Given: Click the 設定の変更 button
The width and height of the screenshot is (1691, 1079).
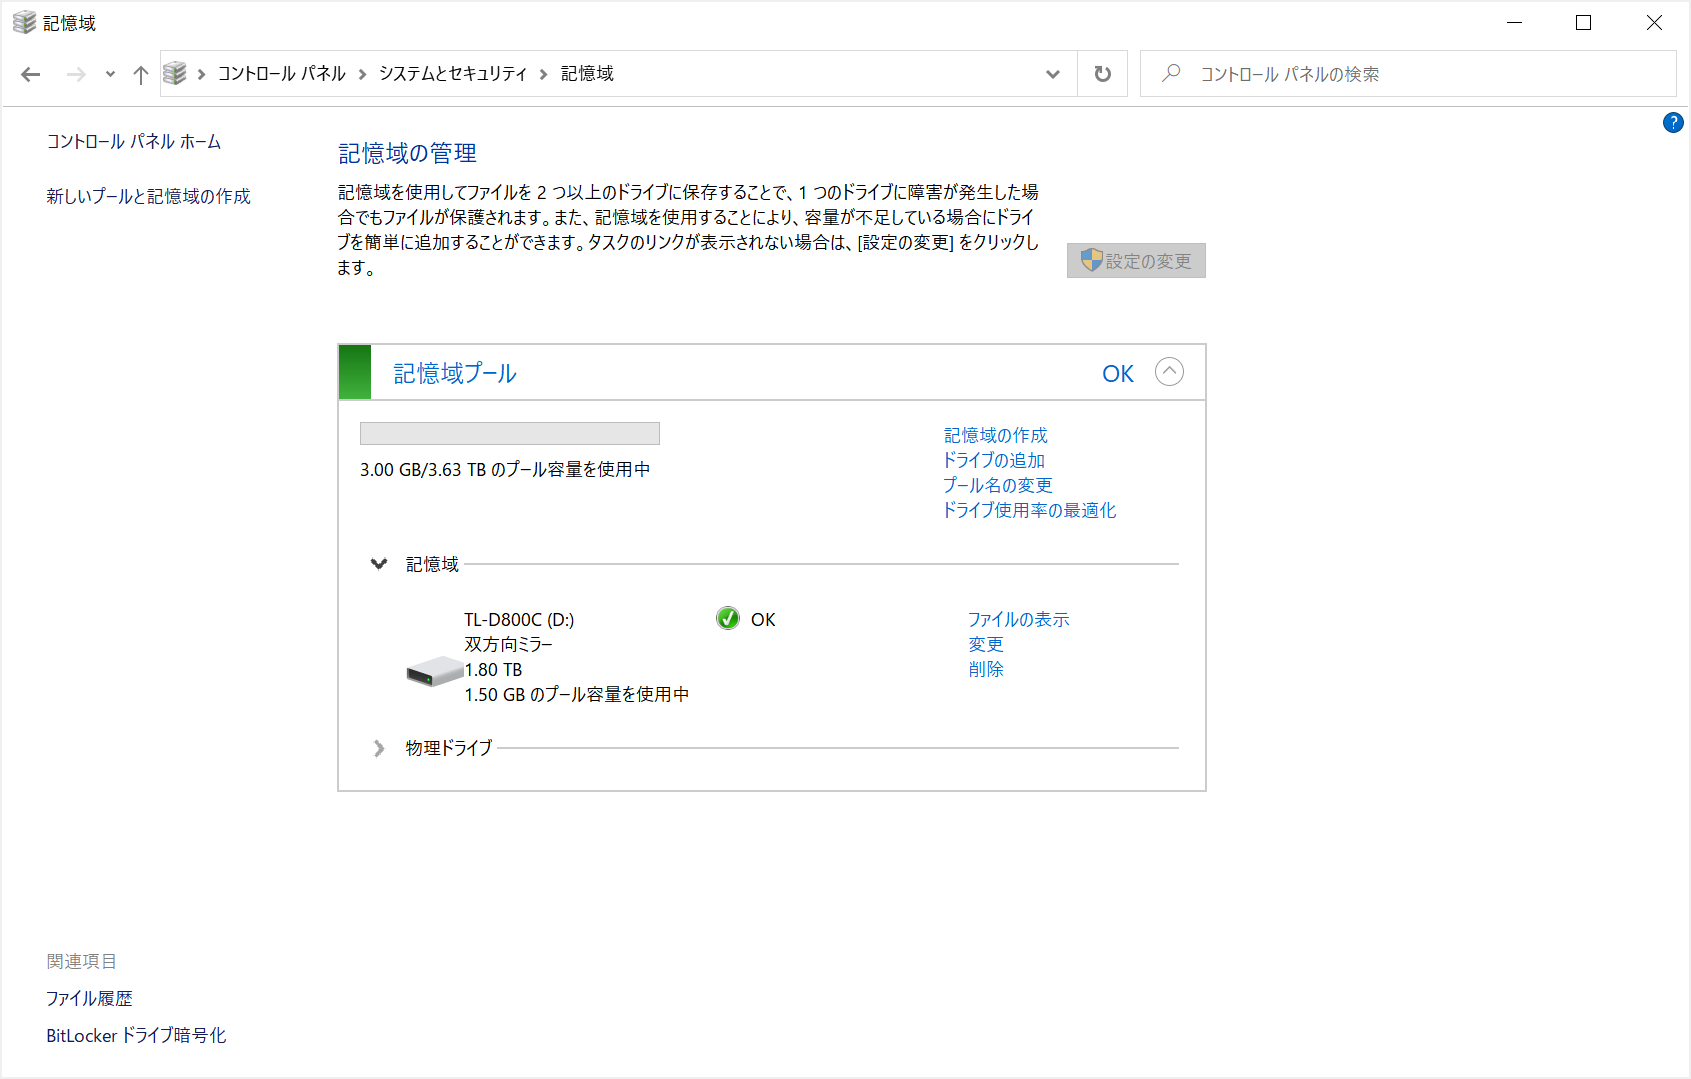Looking at the screenshot, I should click(1136, 261).
